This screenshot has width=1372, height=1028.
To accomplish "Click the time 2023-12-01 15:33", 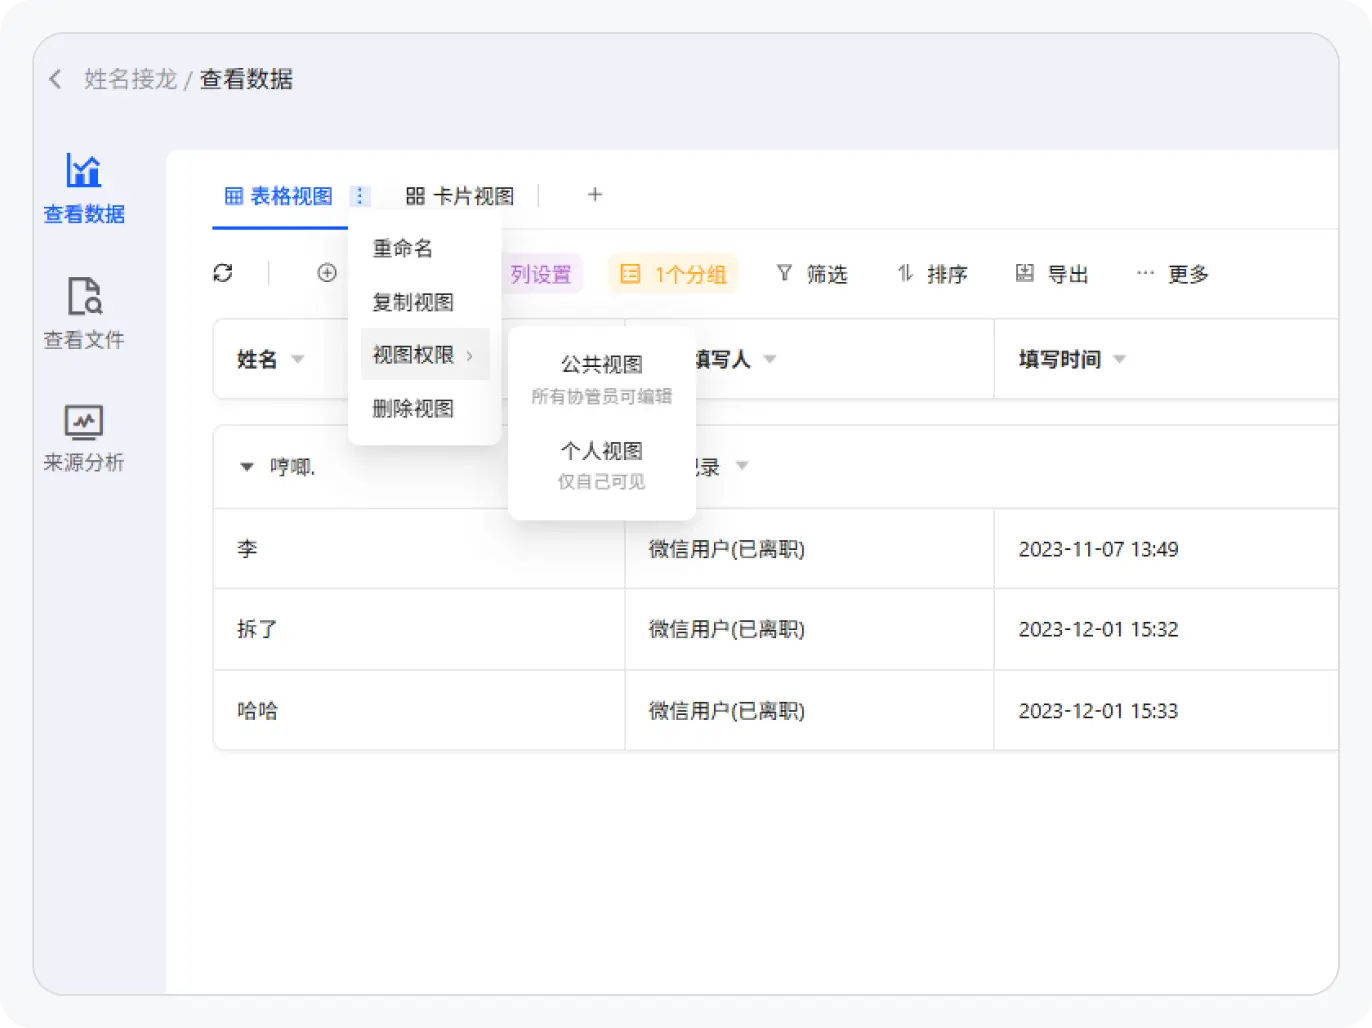I will [x=1098, y=711].
